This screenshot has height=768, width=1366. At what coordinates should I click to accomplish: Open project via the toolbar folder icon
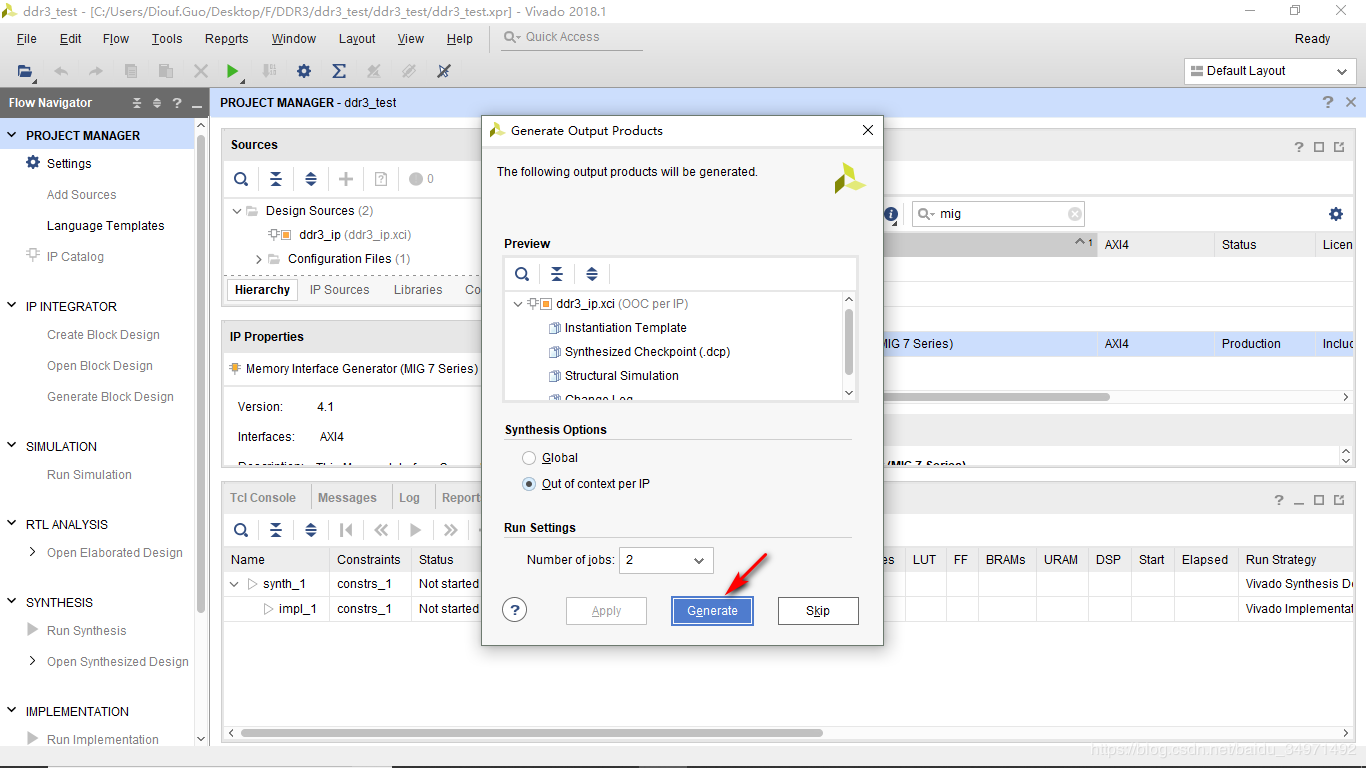pos(25,71)
